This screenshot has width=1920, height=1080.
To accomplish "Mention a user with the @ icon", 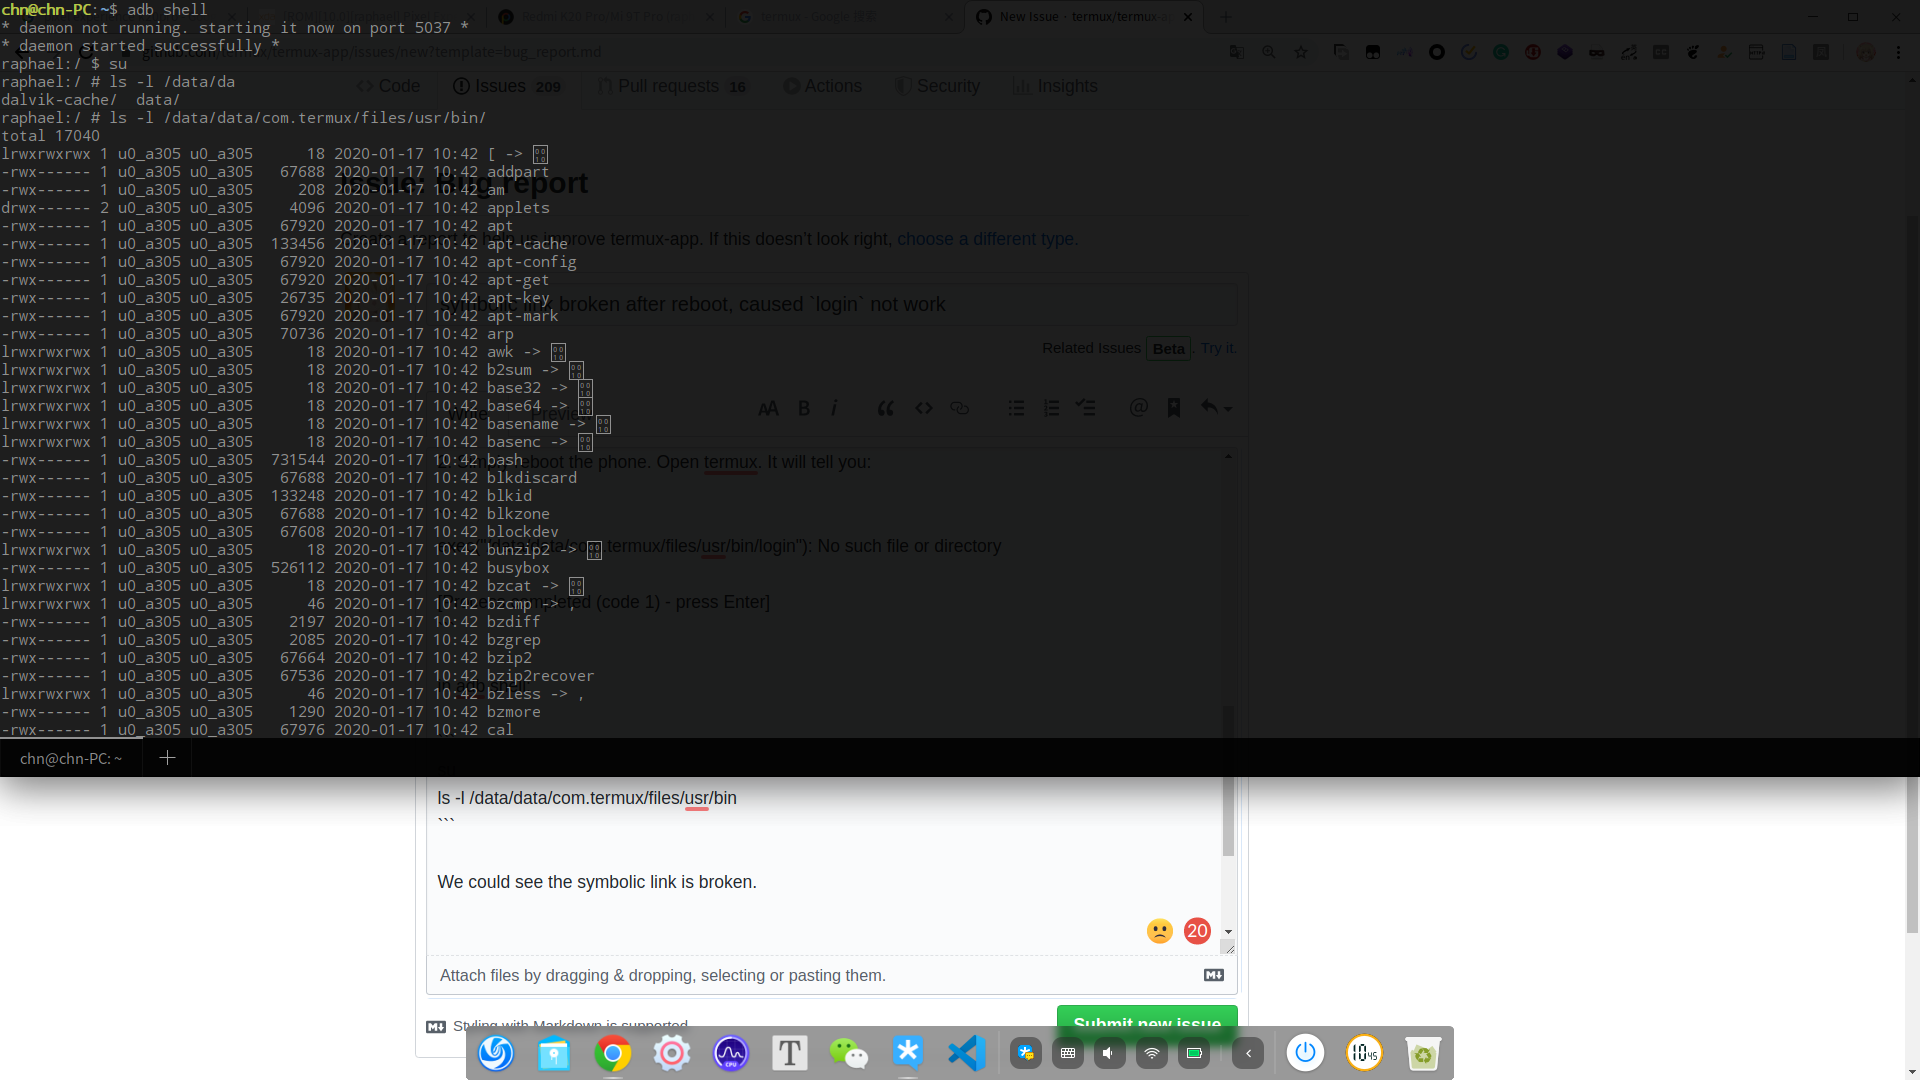I will 1139,408.
